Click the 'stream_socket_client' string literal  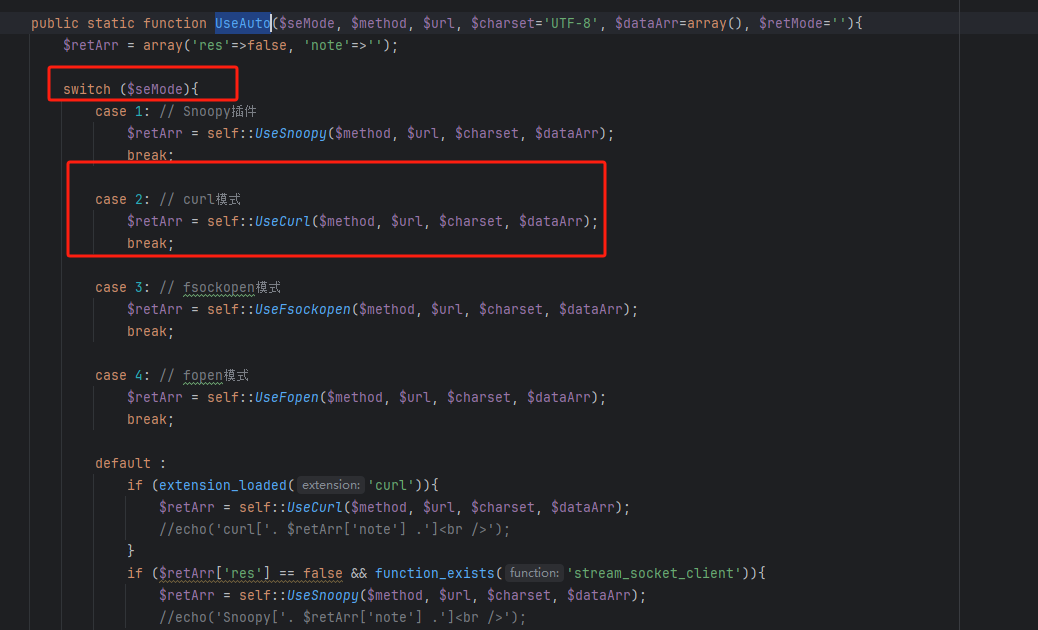(654, 573)
